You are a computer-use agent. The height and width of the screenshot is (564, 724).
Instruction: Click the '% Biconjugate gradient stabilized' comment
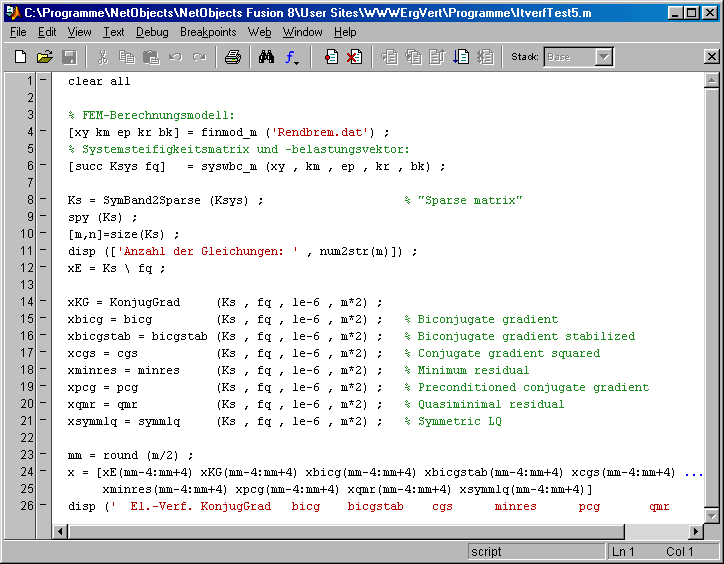coord(519,336)
